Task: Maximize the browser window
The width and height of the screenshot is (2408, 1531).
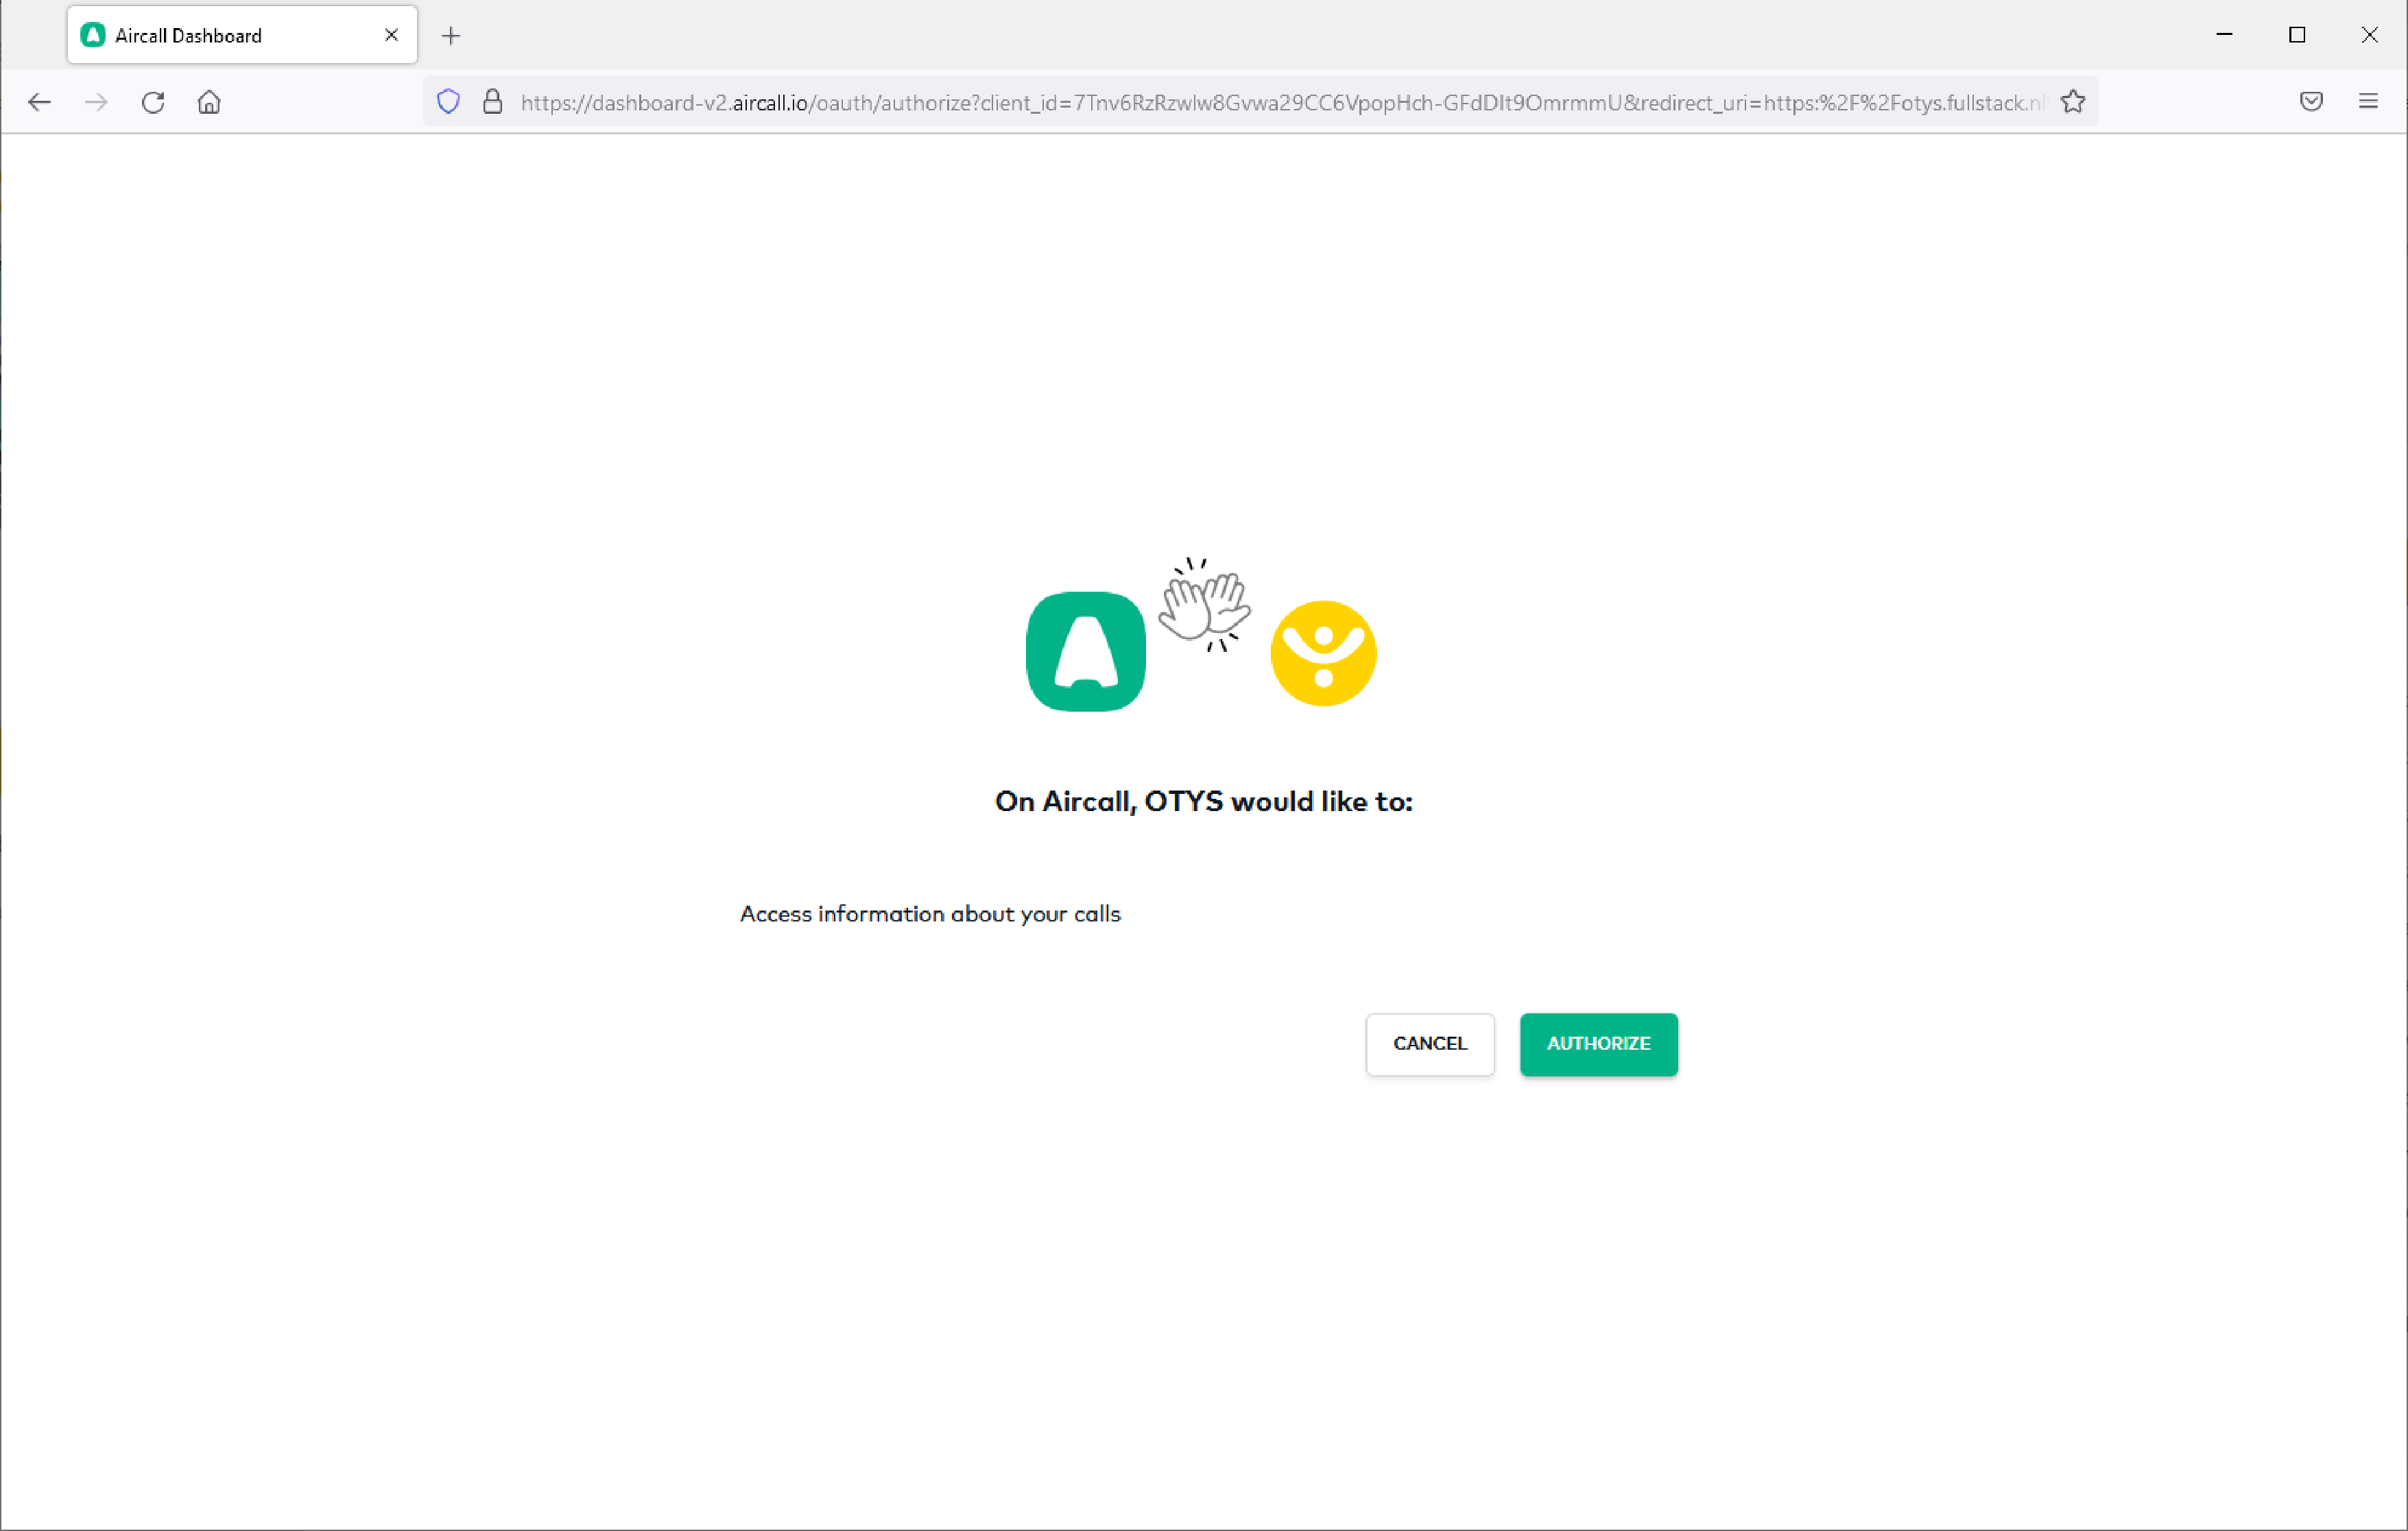Action: (2297, 35)
